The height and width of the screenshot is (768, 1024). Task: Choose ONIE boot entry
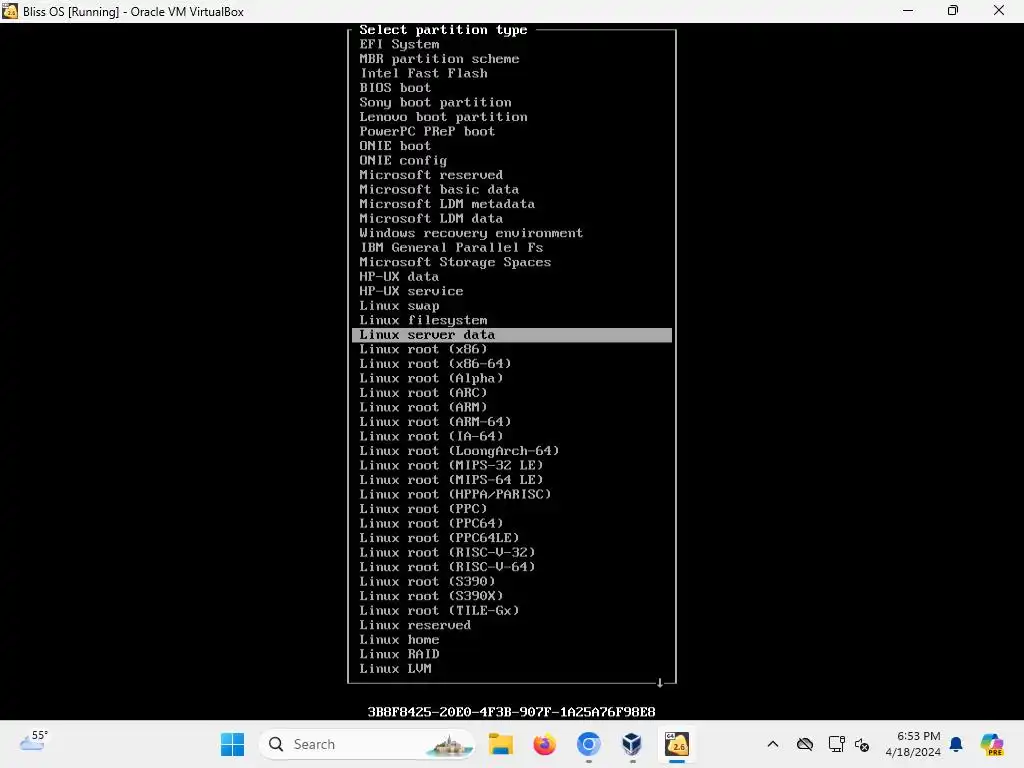[394, 146]
